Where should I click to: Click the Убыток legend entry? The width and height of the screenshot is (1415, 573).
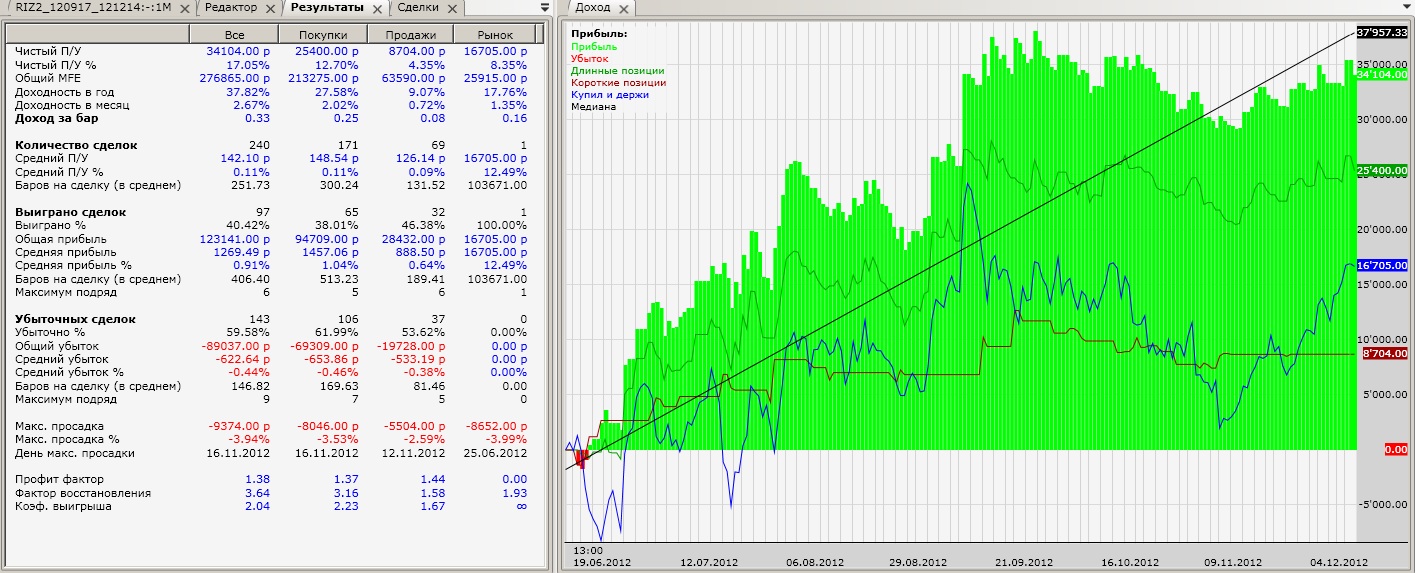[592, 58]
